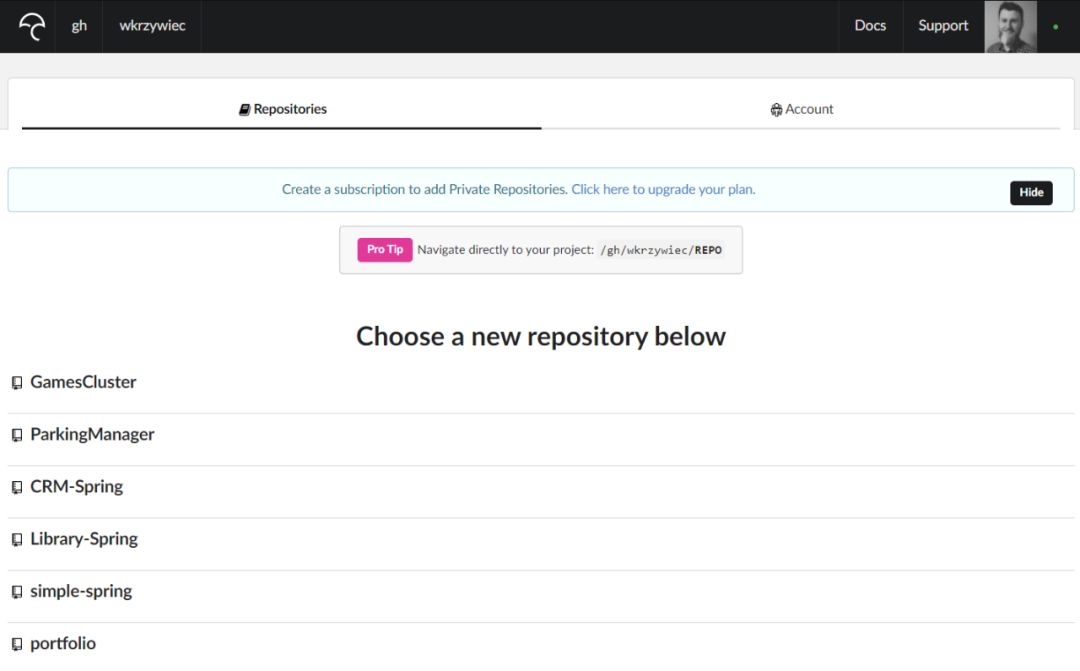Viewport: 1080px width, 671px height.
Task: Click the repo icon beside GamesCluster
Action: (x=17, y=383)
